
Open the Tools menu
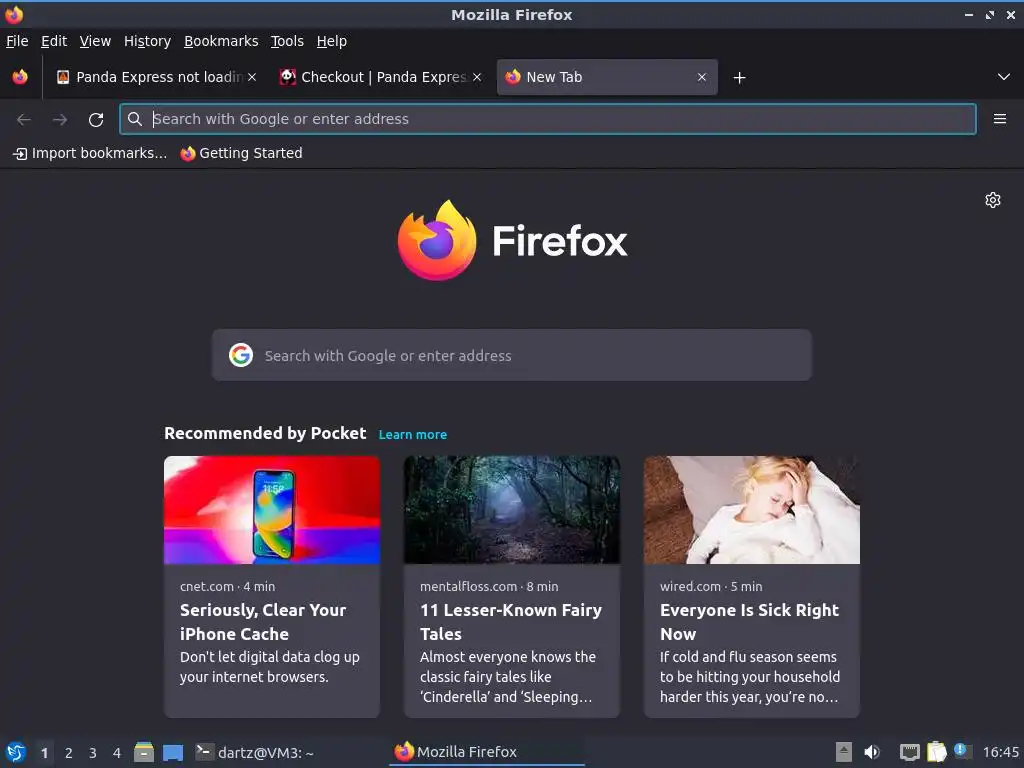[x=287, y=41]
